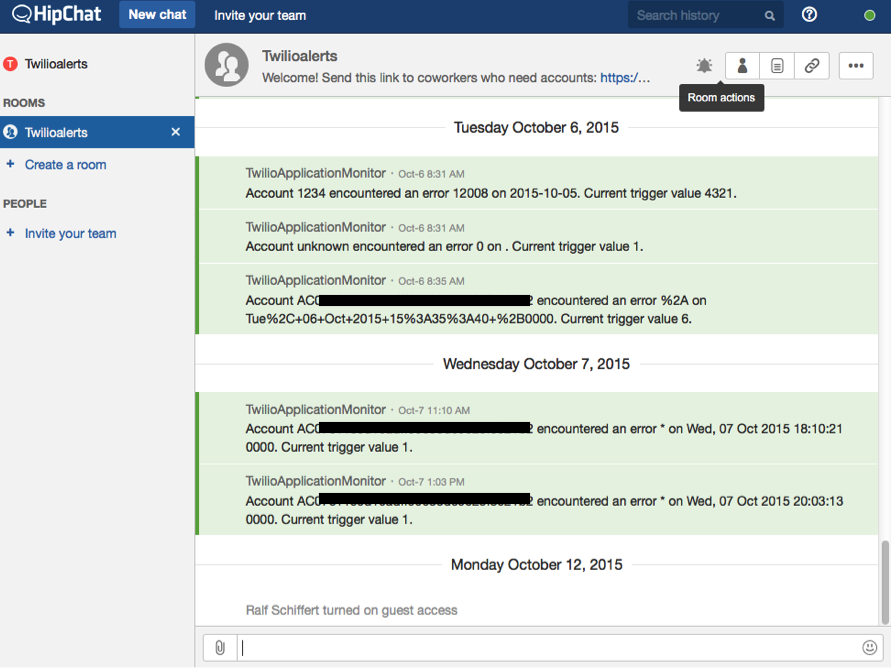Close the Twilioalerts room tab

[x=176, y=132]
